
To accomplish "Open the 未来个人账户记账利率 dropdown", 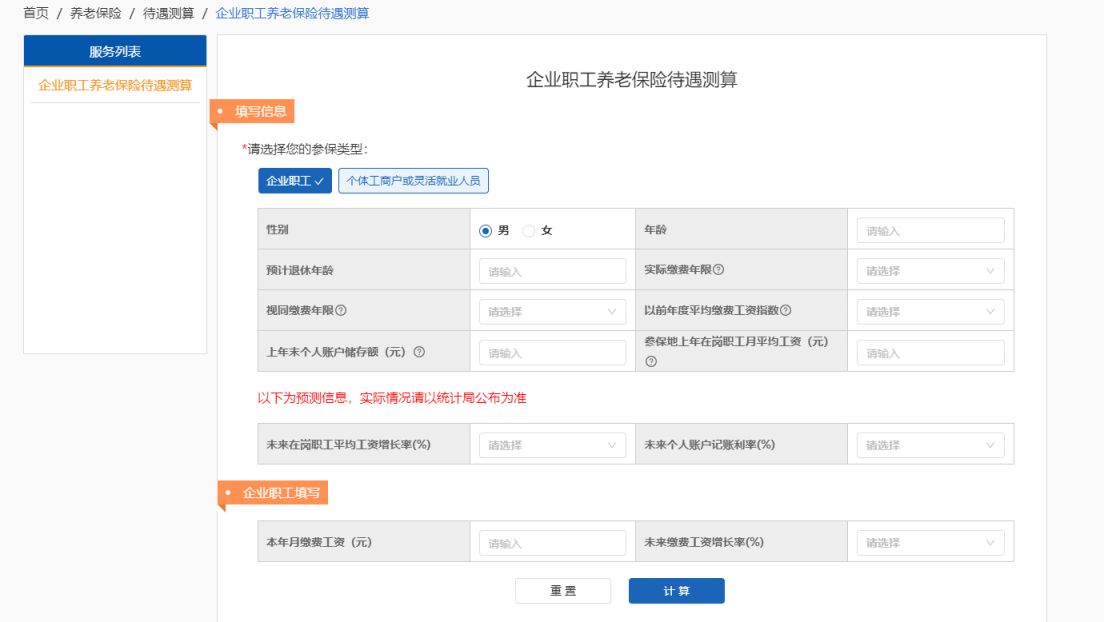I will pos(928,444).
